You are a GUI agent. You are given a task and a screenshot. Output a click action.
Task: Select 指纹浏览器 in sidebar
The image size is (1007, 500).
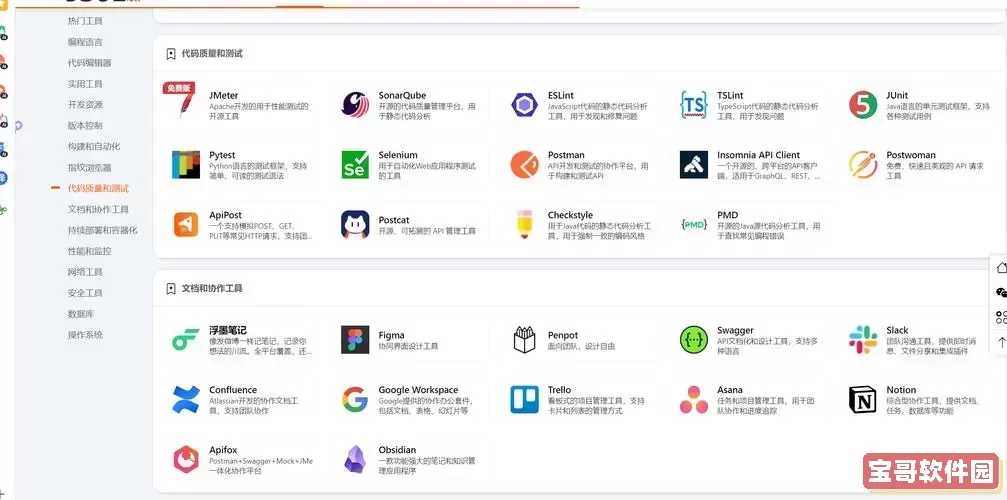89,168
